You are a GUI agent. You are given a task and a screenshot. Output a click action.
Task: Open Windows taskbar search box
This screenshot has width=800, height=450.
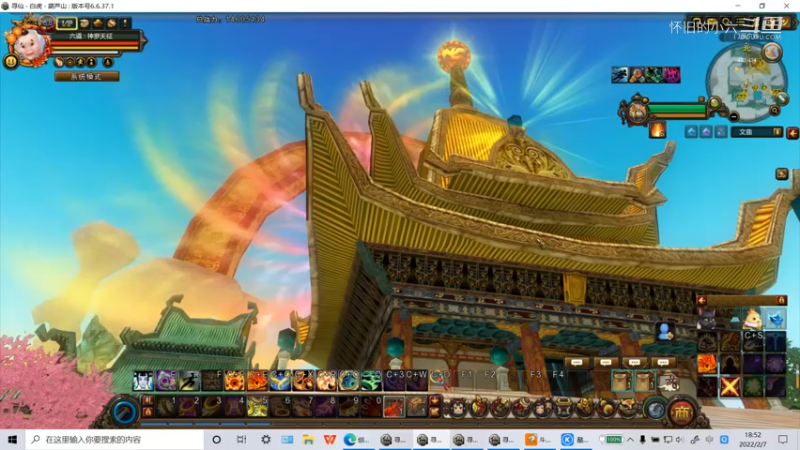pyautogui.click(x=115, y=439)
